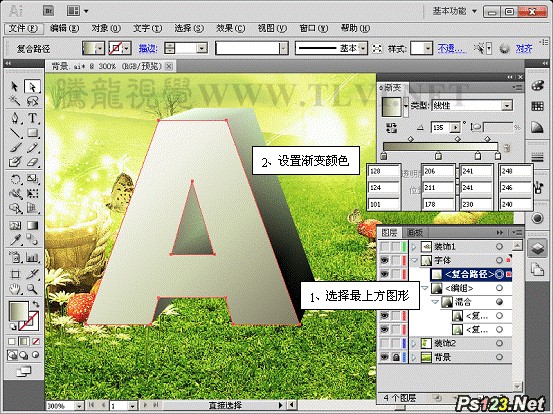Pick the Magic Wand tool
Image resolution: width=553 pixels, height=414 pixels.
pos(15,102)
